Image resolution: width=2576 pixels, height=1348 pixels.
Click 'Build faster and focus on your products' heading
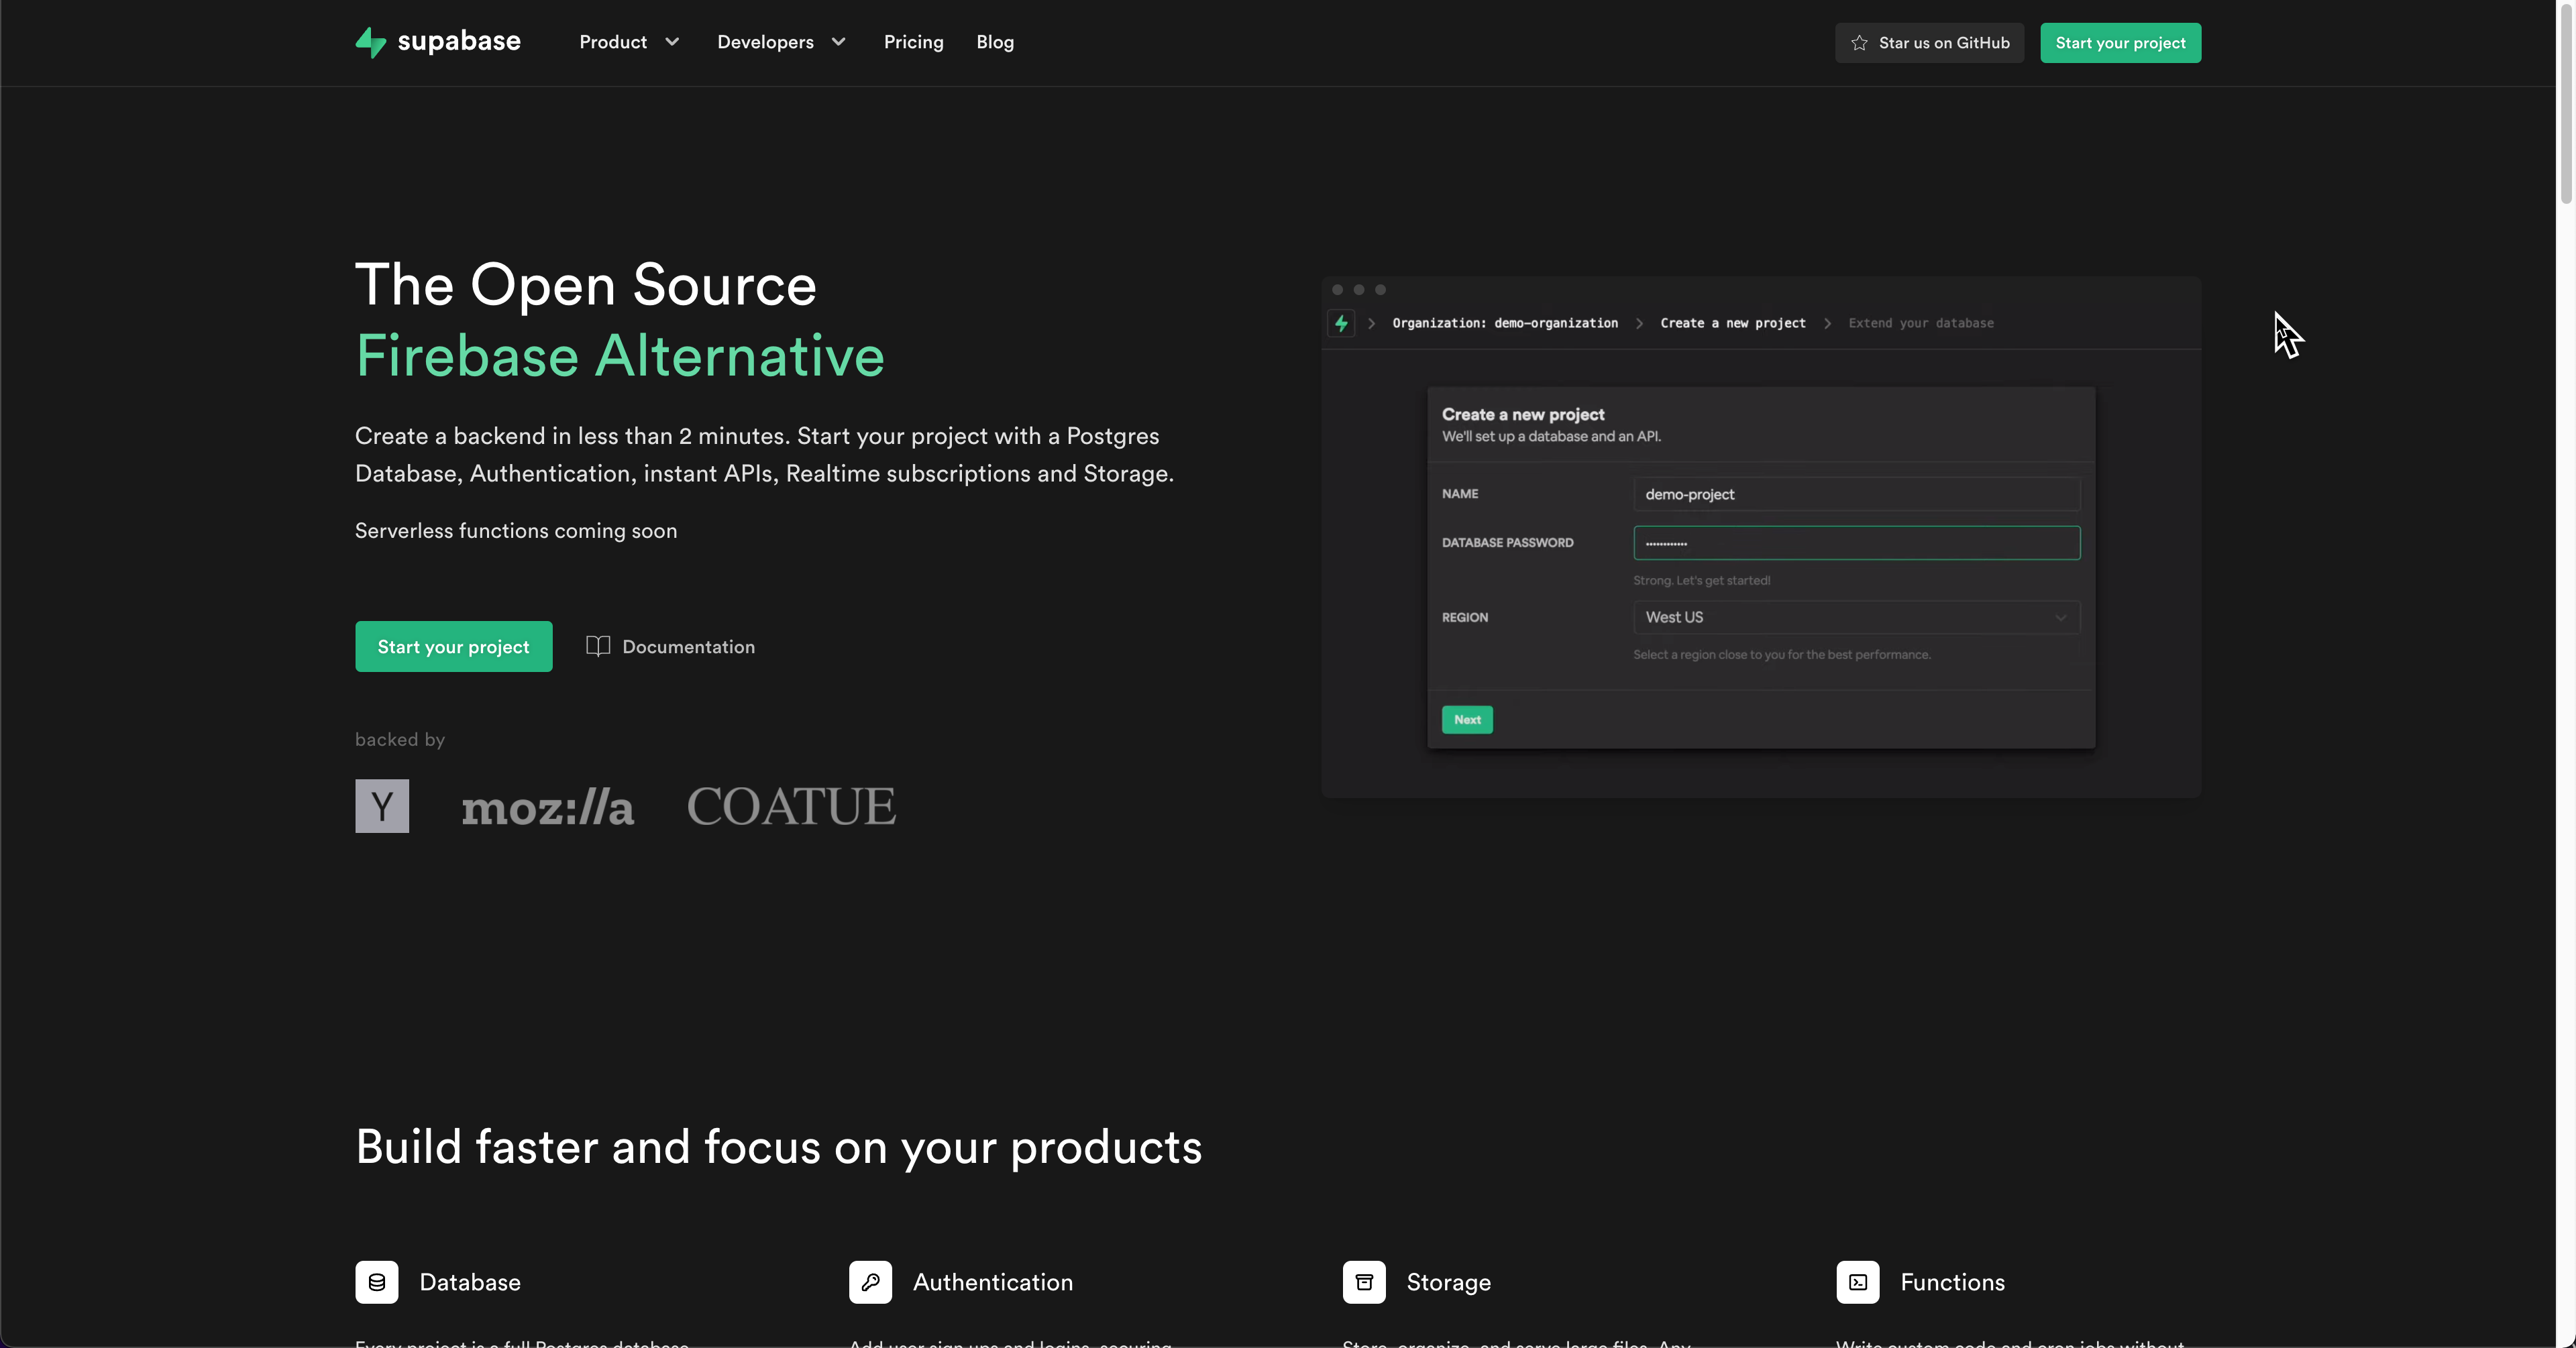coord(778,1147)
